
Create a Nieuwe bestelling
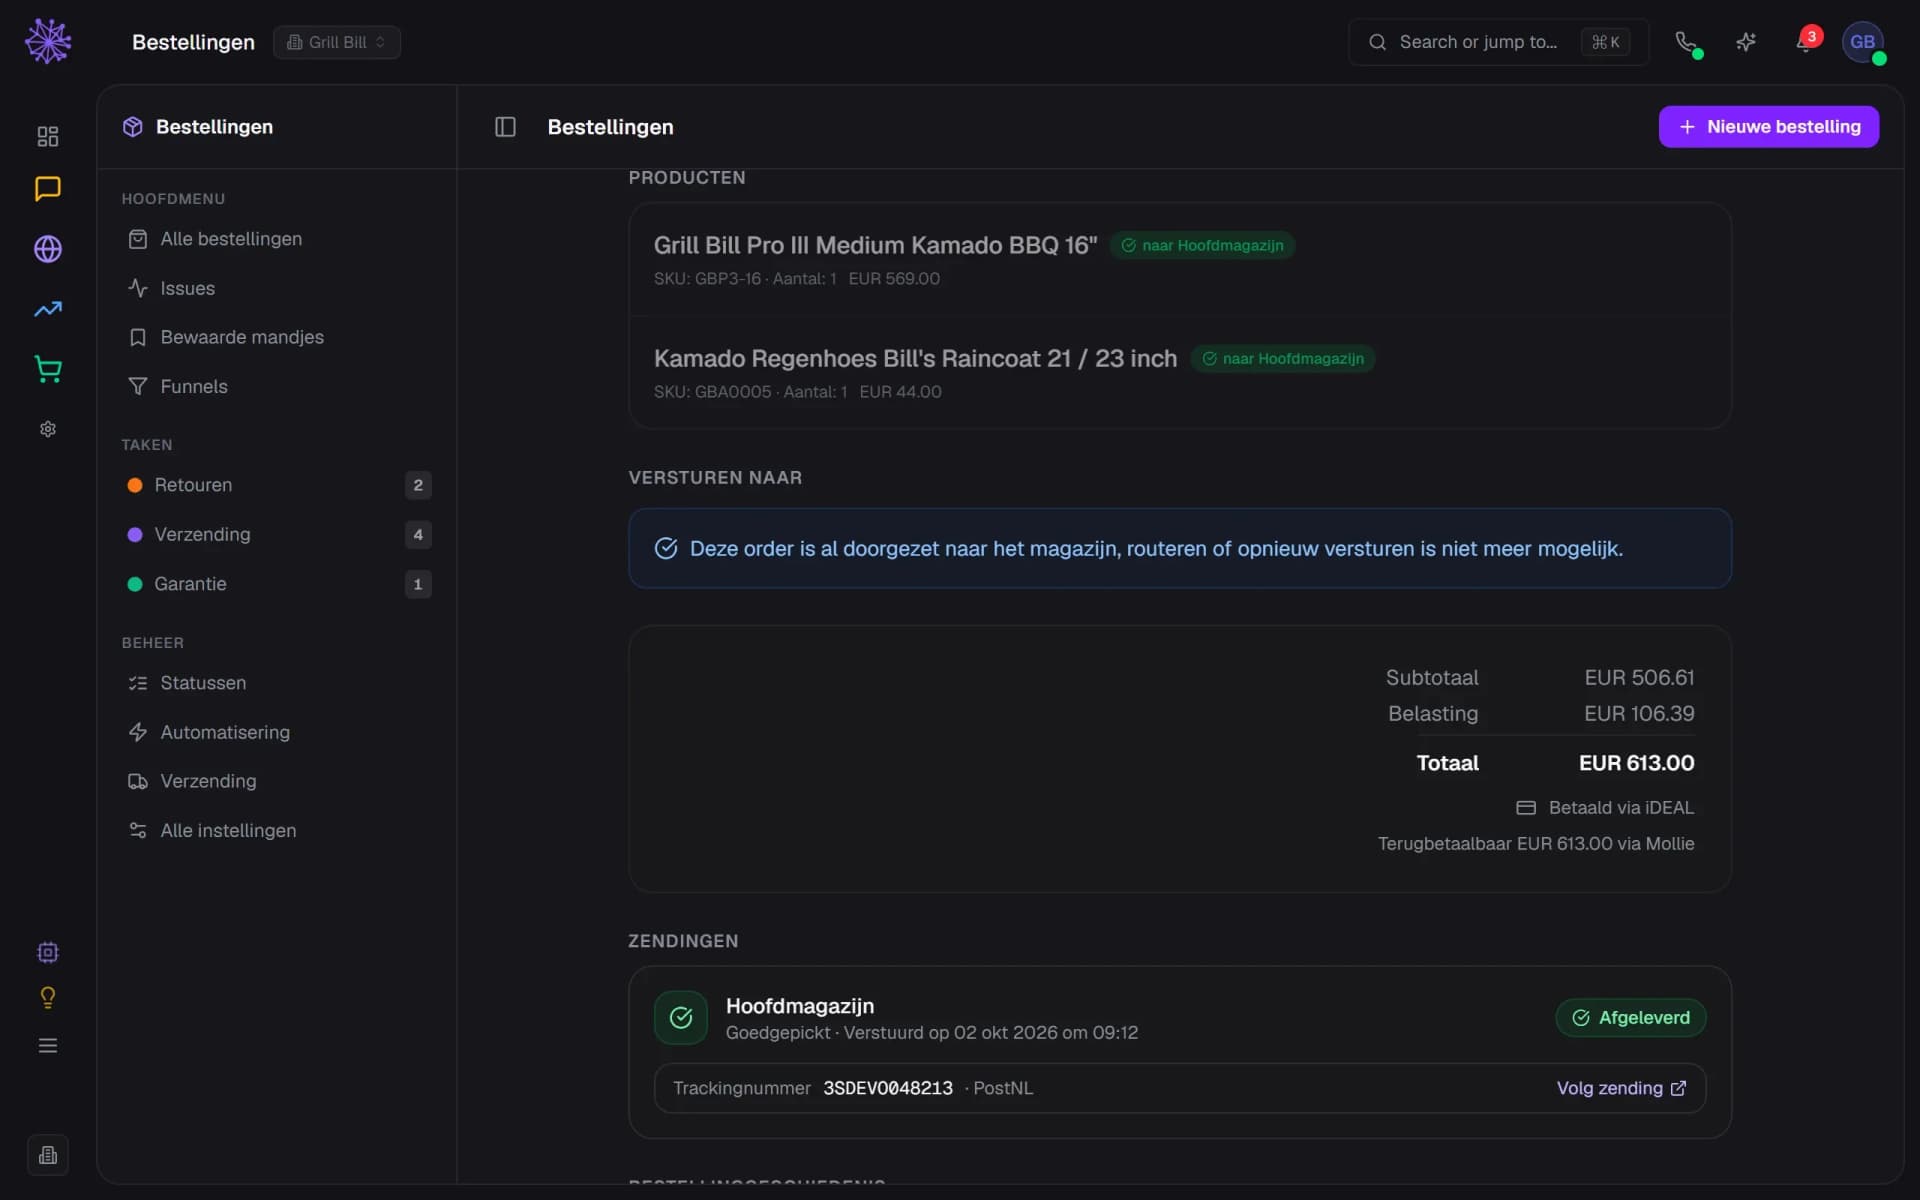(1768, 127)
